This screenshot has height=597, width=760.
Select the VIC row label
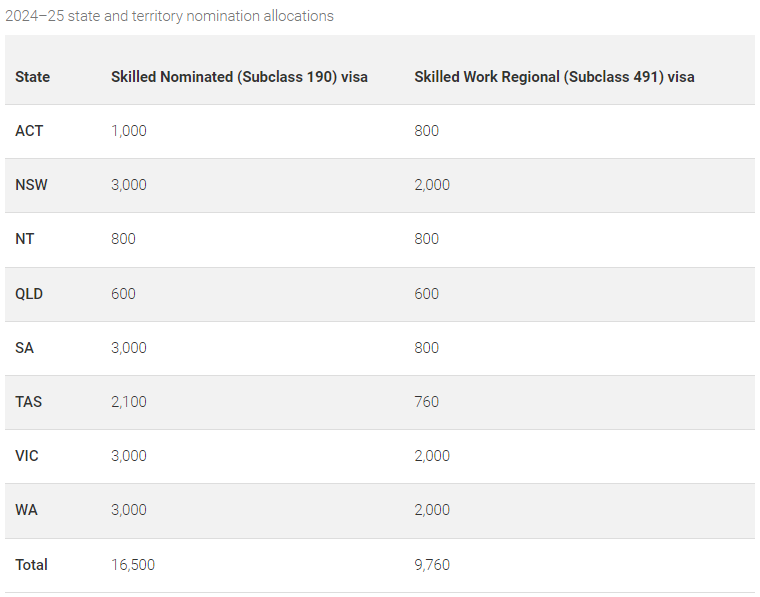tap(27, 456)
